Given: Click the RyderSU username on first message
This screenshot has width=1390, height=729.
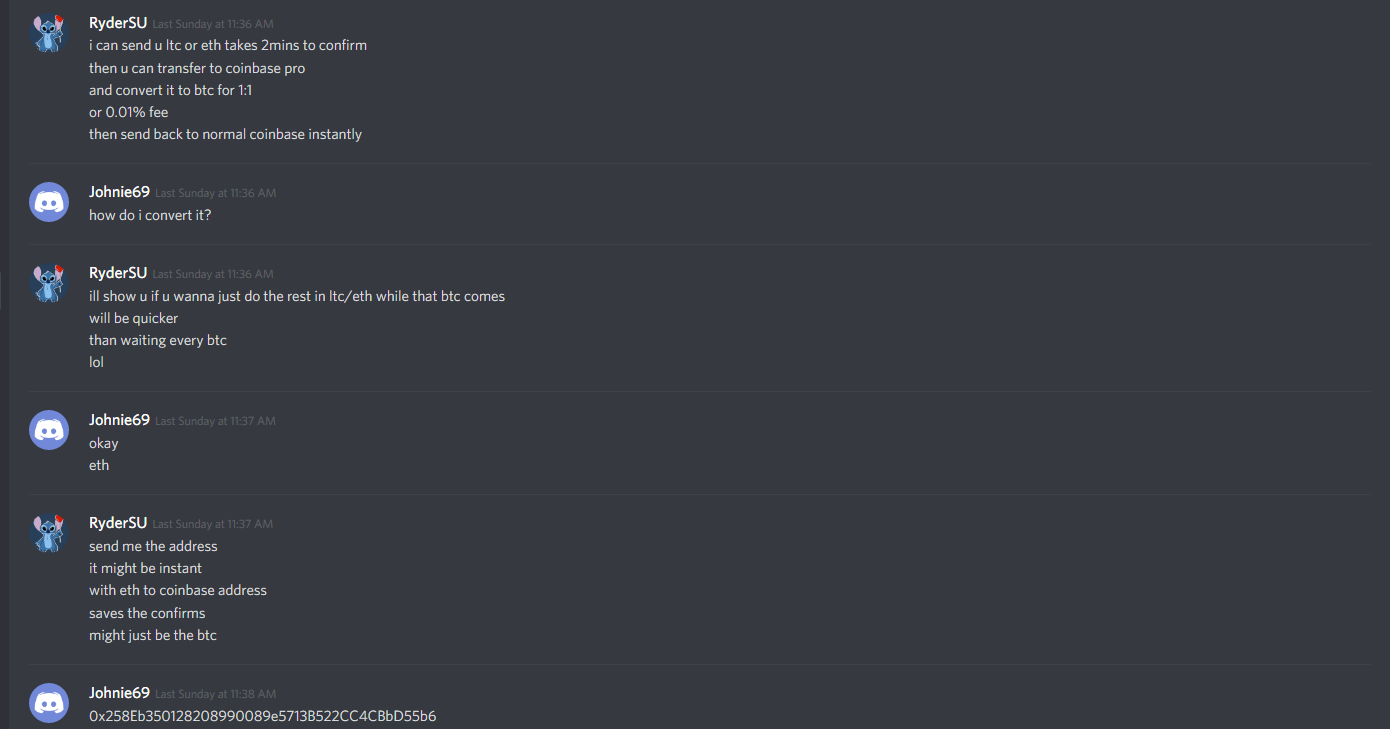Looking at the screenshot, I should click(x=118, y=23).
